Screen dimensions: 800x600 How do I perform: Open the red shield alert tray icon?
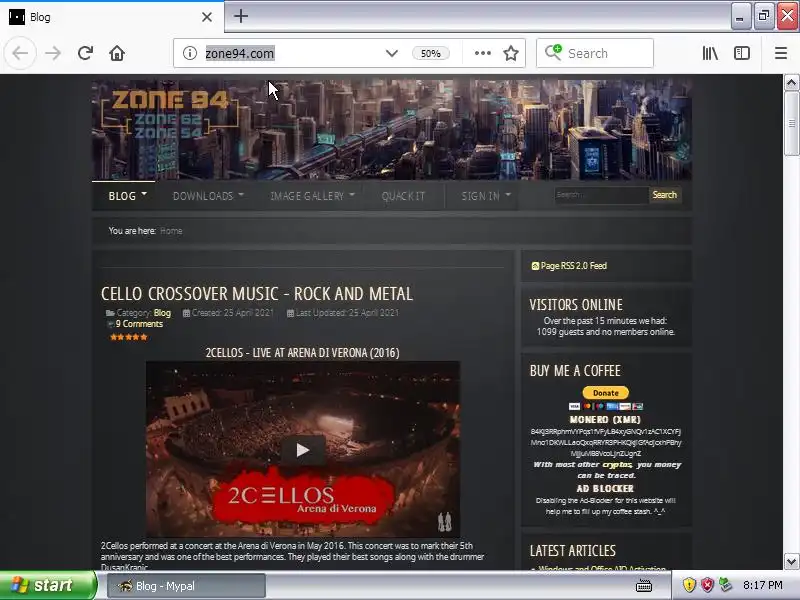tap(707, 585)
